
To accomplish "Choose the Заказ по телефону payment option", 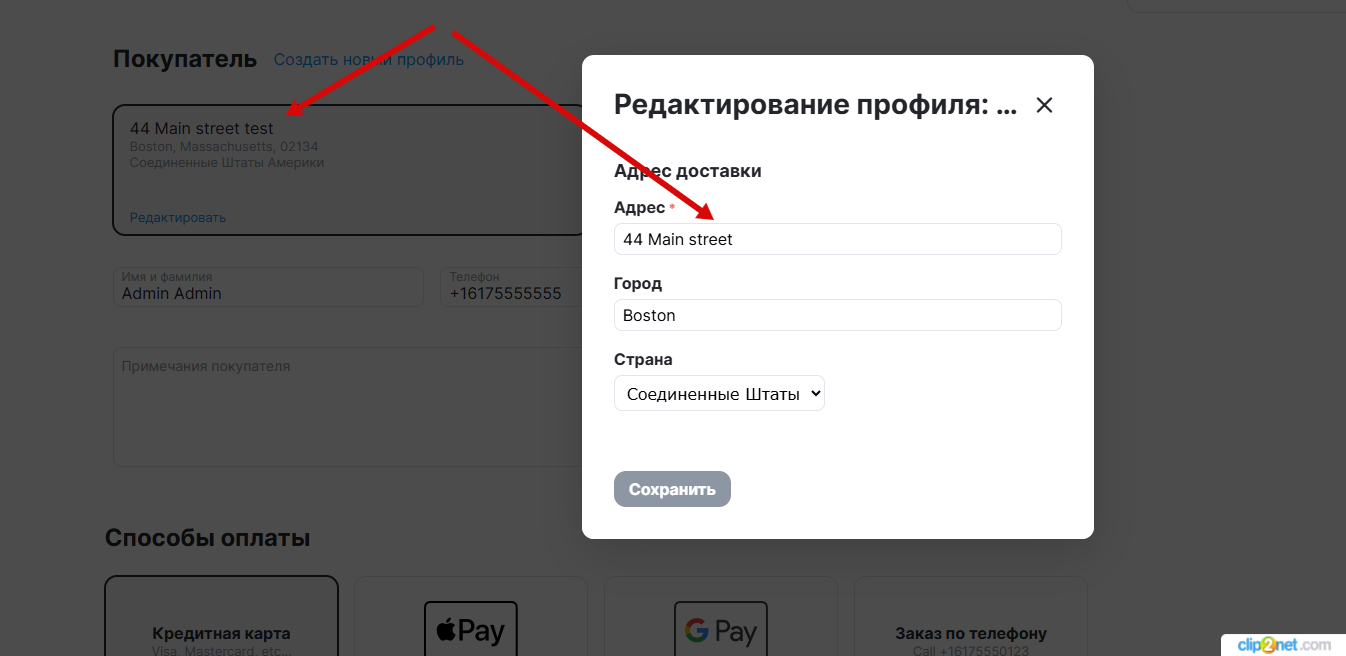I will click(x=970, y=633).
